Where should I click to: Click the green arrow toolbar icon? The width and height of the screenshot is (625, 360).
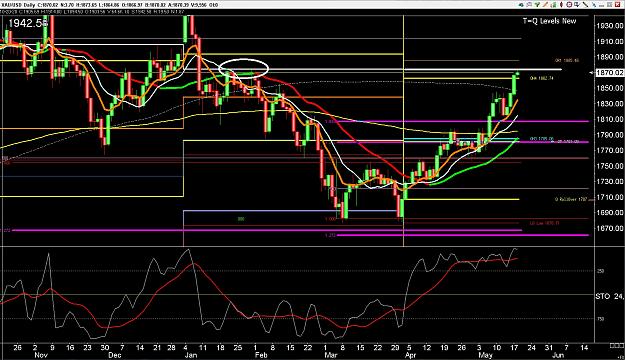point(521,5)
